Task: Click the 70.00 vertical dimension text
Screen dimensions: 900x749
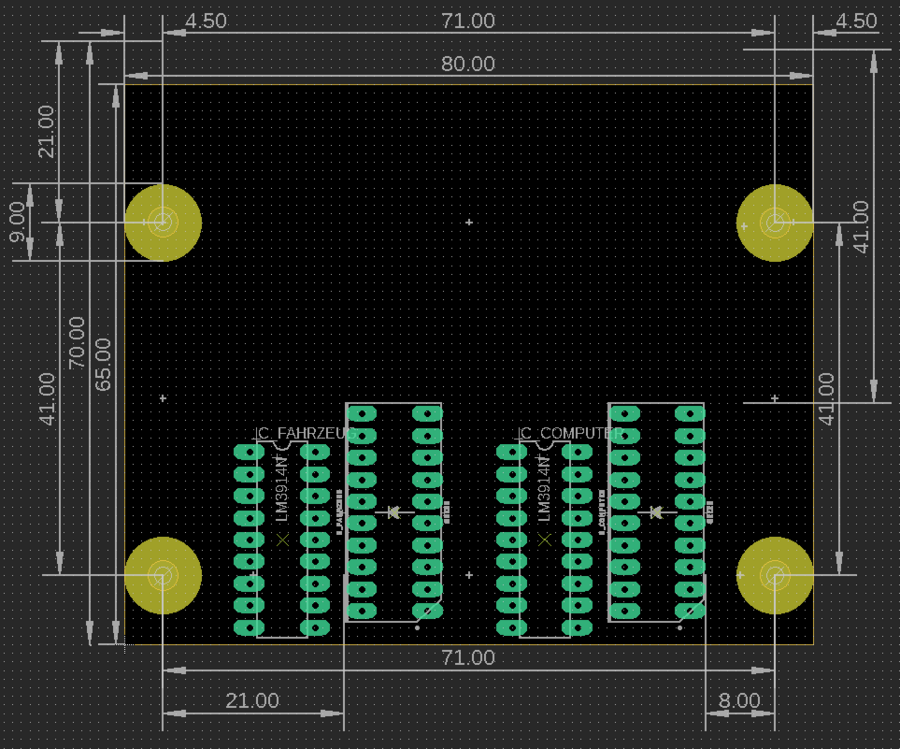Action: click(x=77, y=343)
